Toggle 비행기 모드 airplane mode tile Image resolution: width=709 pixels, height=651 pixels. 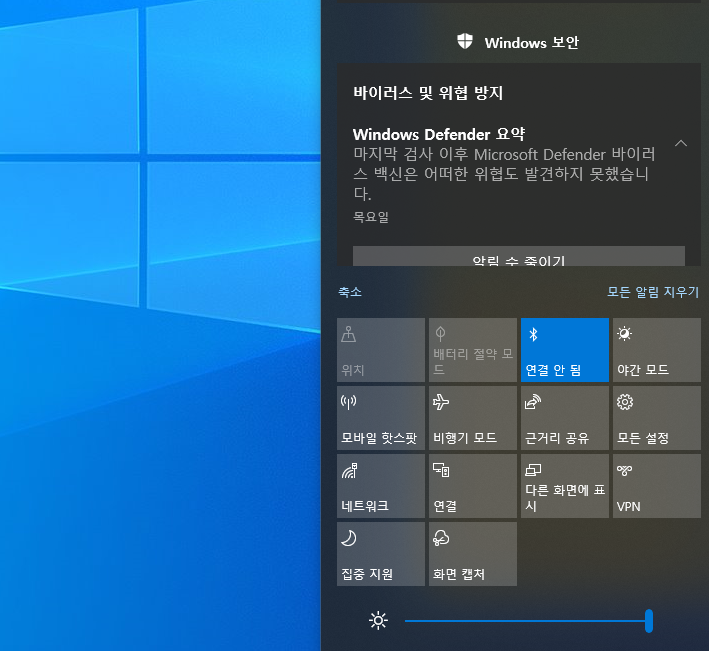473,418
